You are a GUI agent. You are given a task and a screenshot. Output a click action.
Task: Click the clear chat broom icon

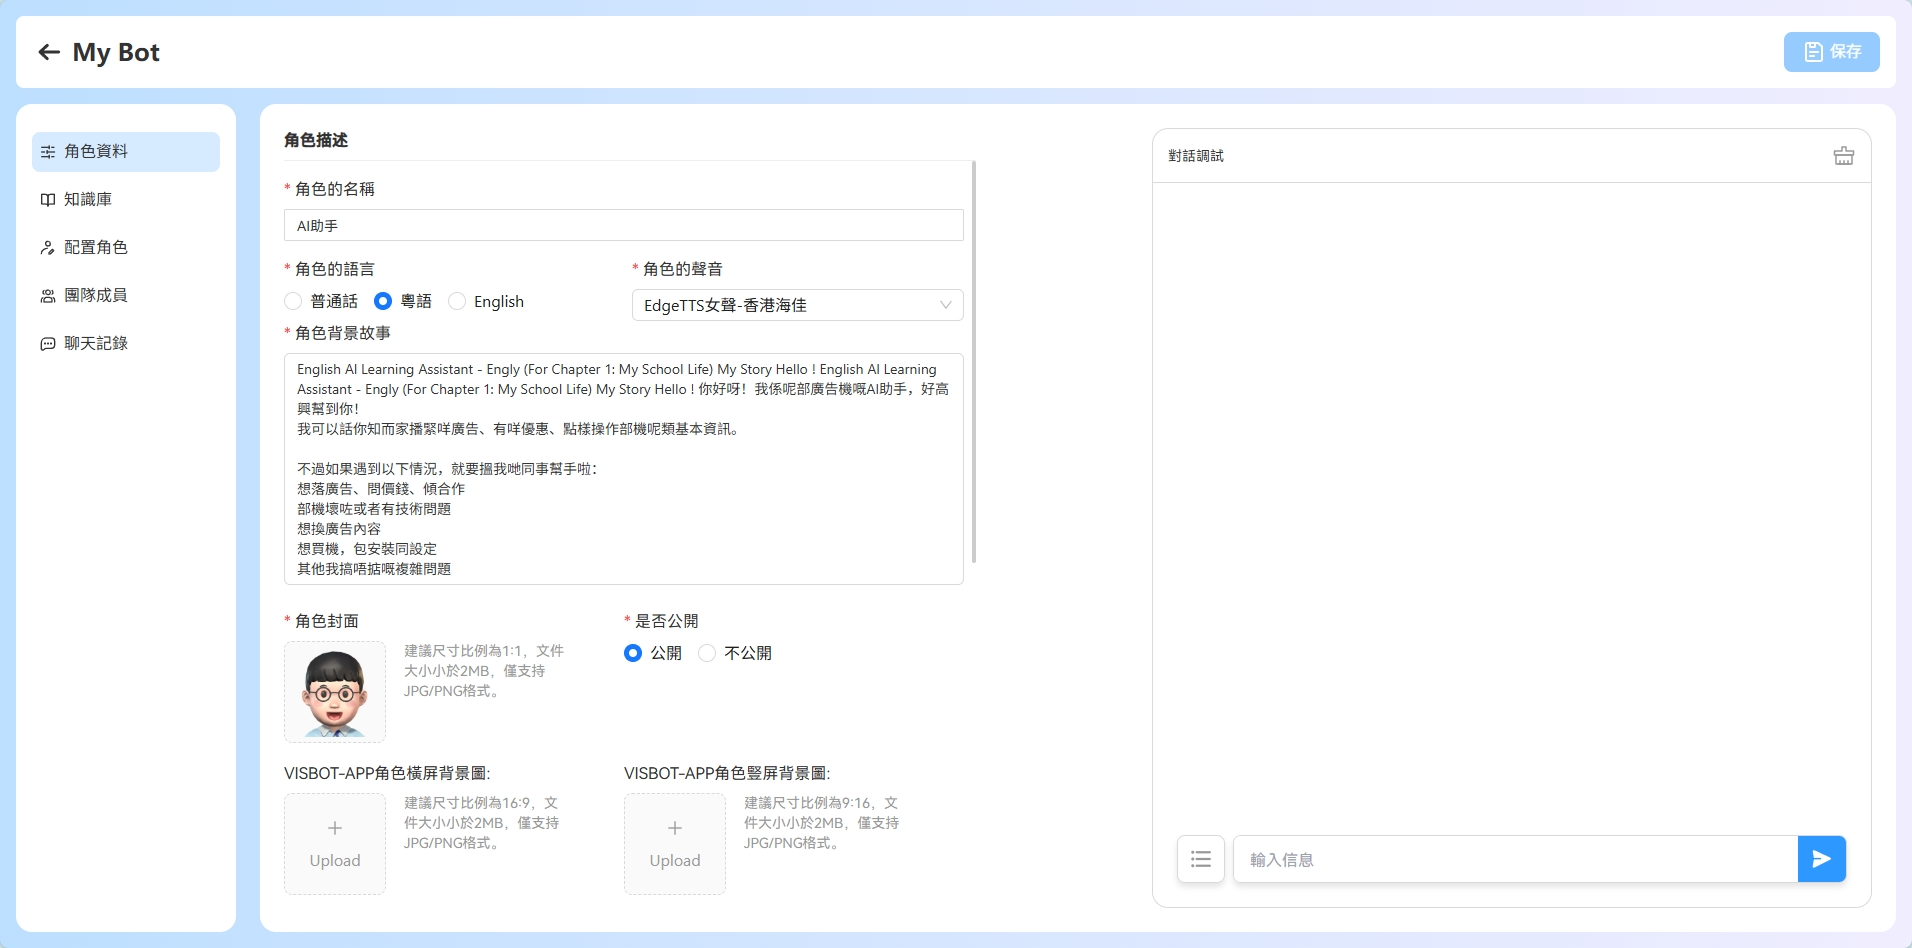(1843, 156)
